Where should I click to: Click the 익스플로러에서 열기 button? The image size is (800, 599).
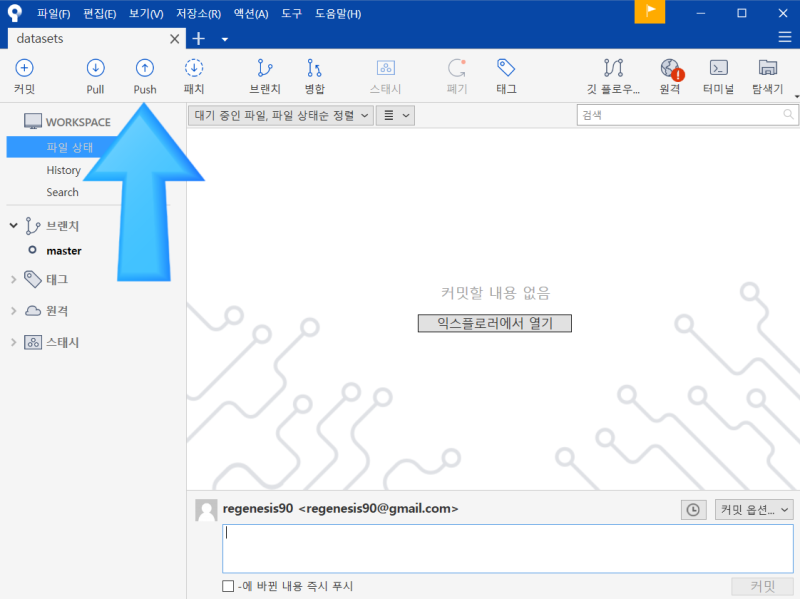pos(494,322)
